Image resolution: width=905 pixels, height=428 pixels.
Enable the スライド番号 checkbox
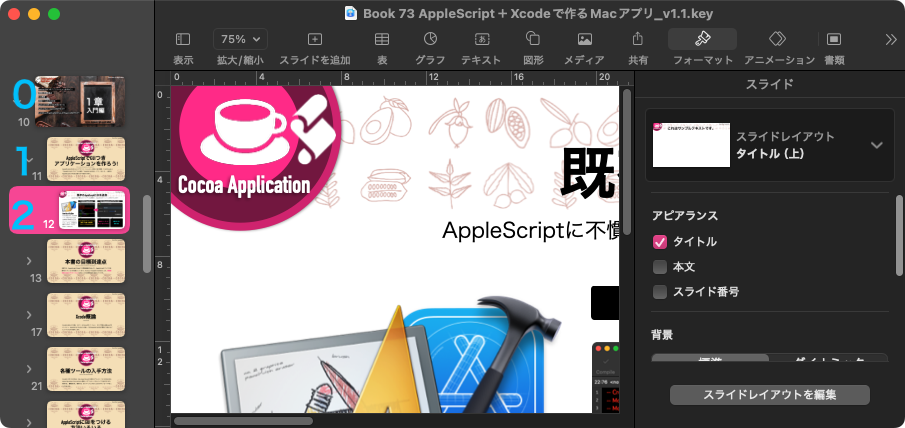660,292
